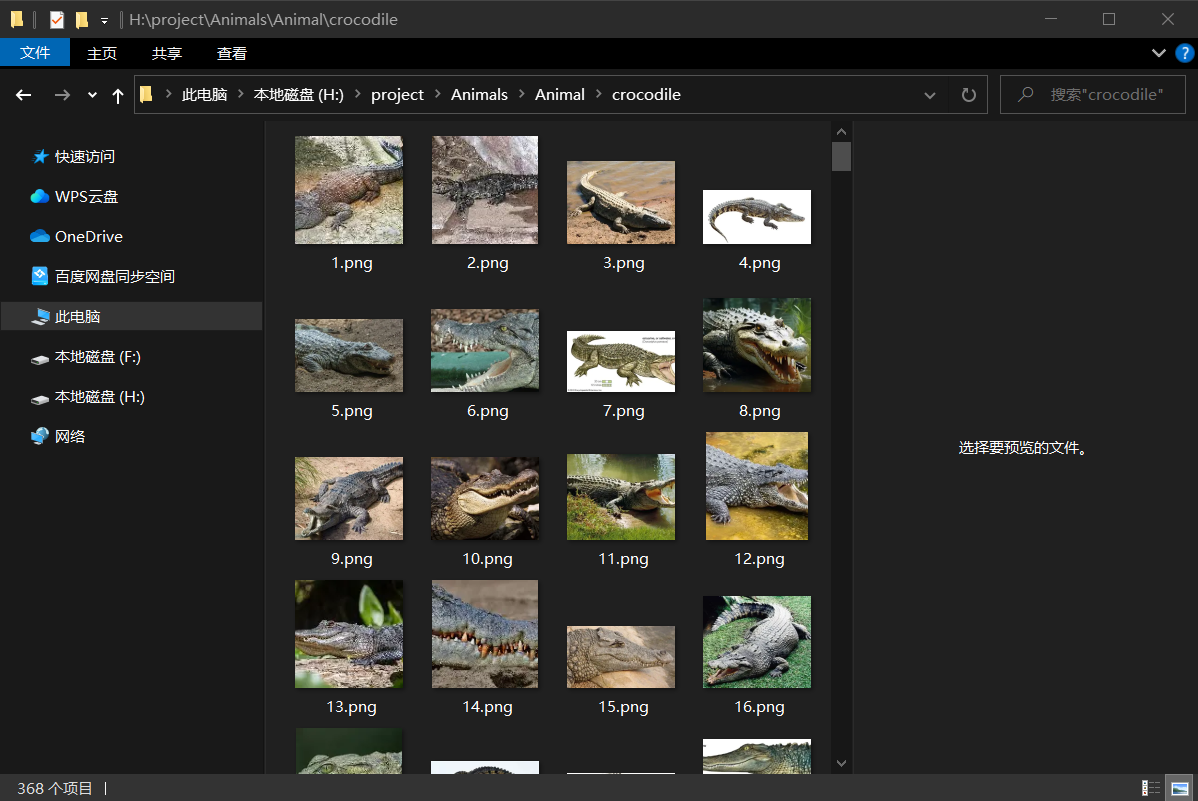
Task: Click the new folder quick access icon
Action: click(82, 20)
